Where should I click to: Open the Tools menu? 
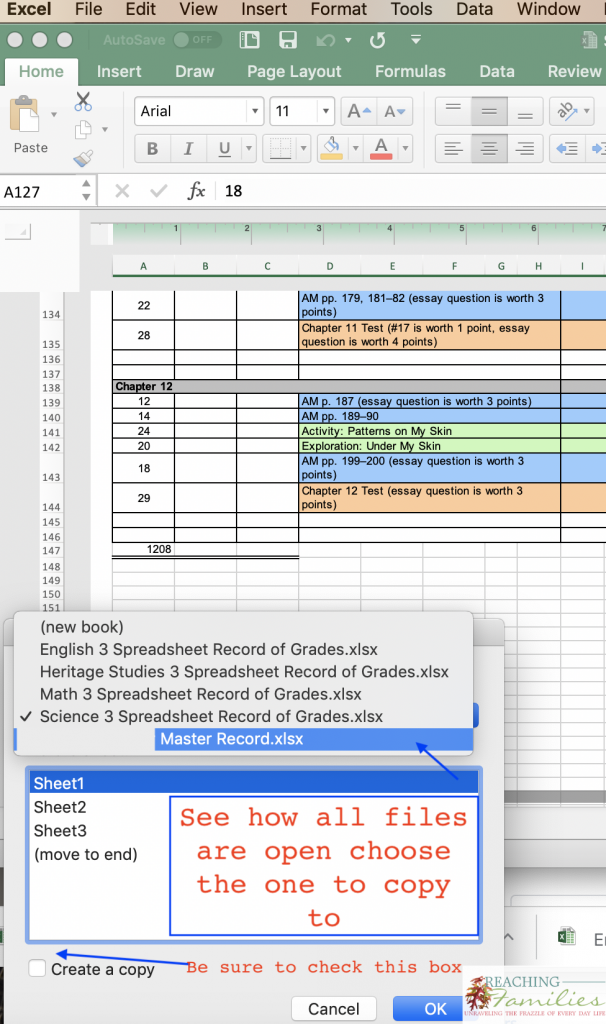(x=411, y=9)
